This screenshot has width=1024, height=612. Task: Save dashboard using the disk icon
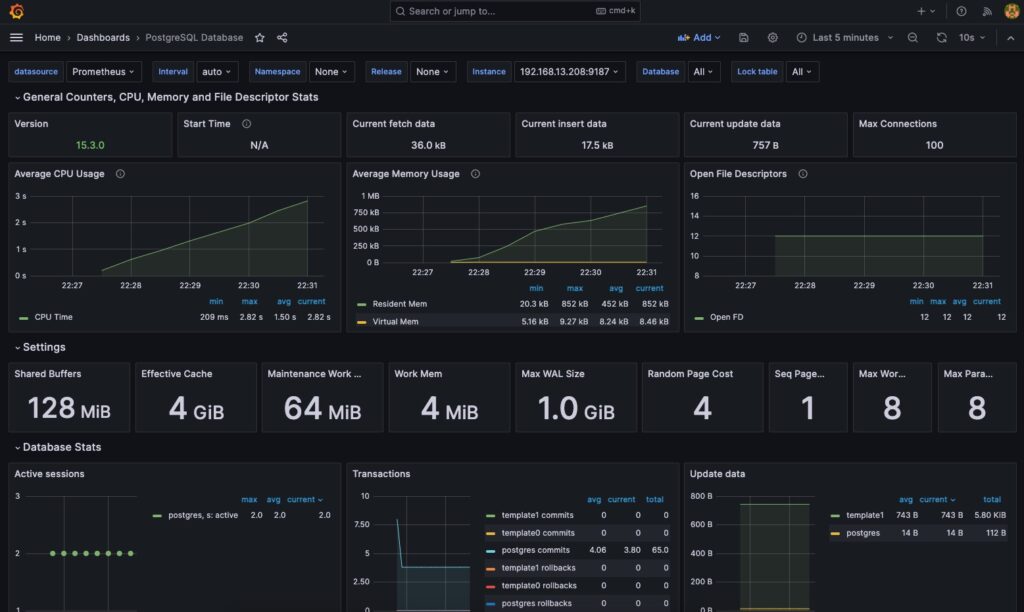pyautogui.click(x=743, y=38)
